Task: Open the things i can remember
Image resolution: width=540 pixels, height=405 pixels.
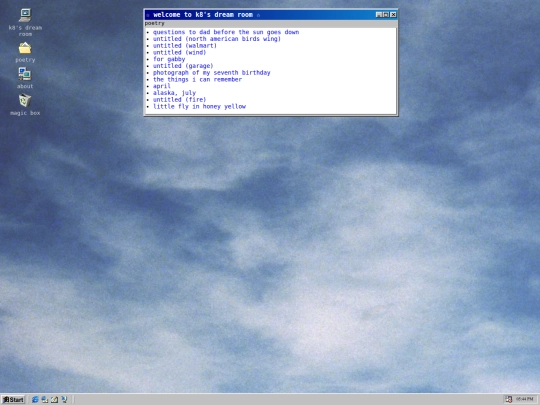Action: coord(197,80)
